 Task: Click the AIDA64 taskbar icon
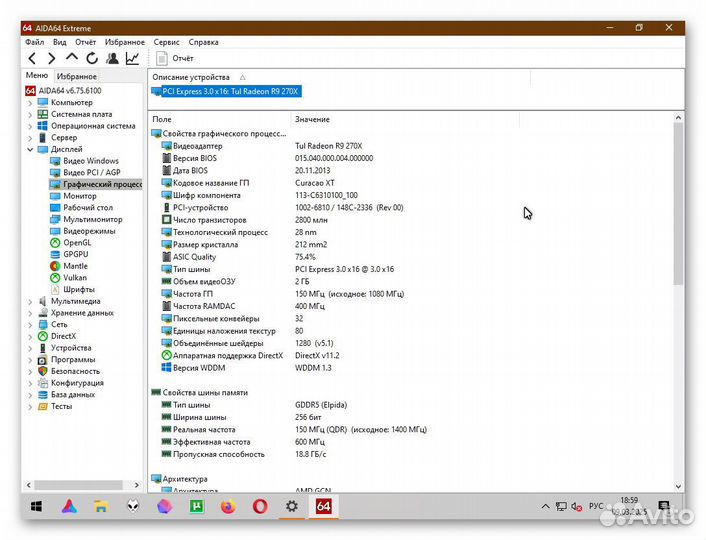[x=323, y=506]
